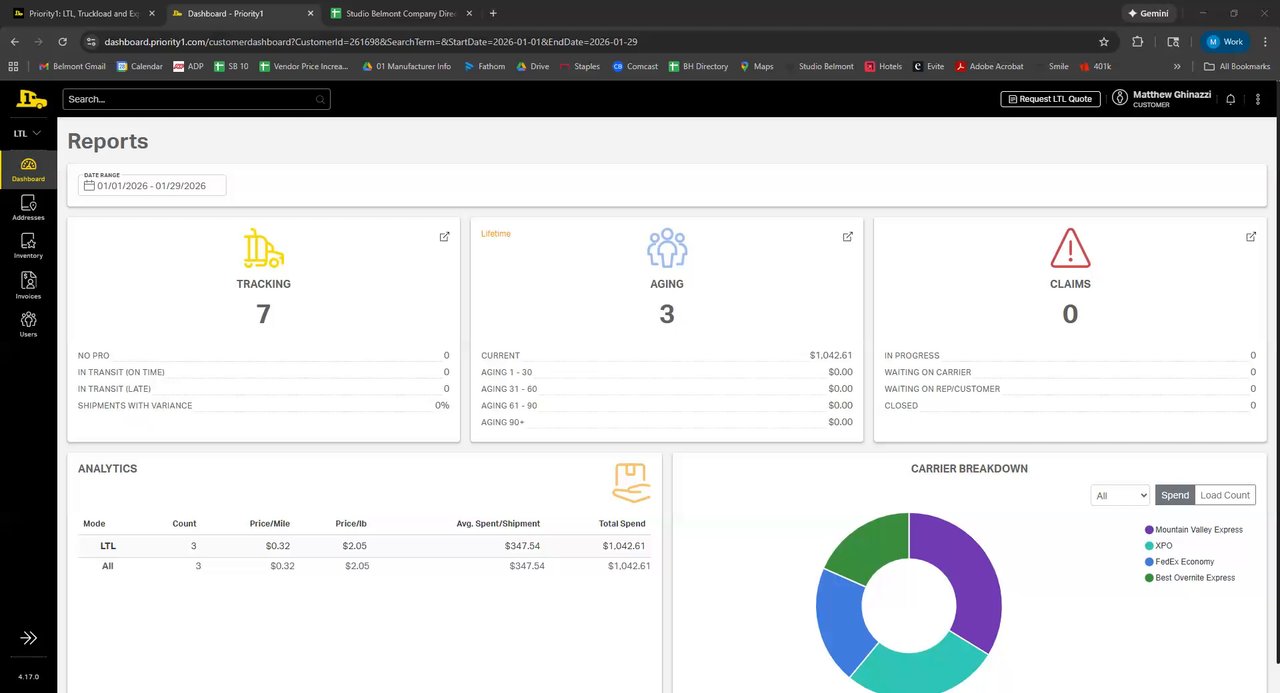Open the Aging card external link icon
Viewport: 1280px width, 693px height.
pos(847,237)
